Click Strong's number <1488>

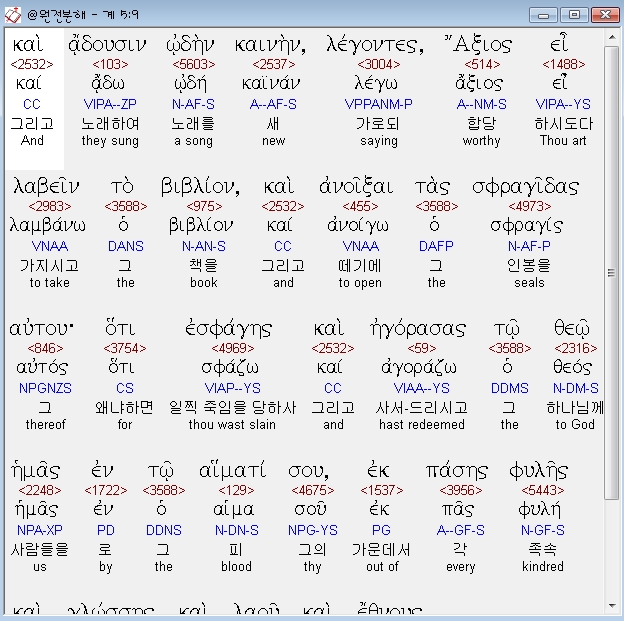[x=564, y=64]
